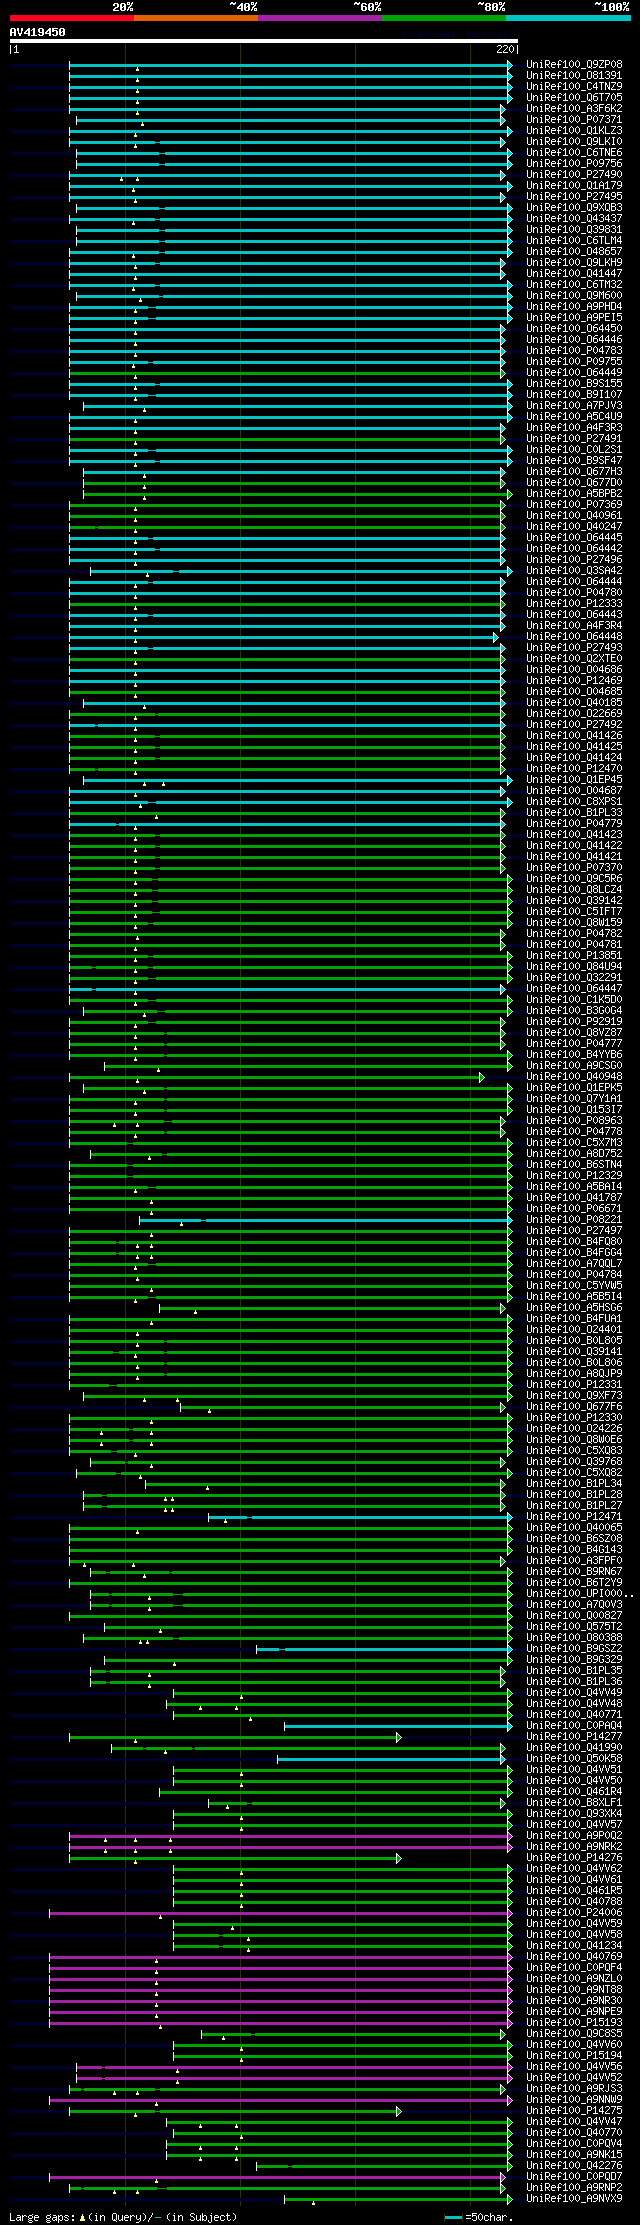Select hit label UniRef100_Q40769
Image resolution: width=640 pixels, height=2225 pixels.
pos(574,1957)
